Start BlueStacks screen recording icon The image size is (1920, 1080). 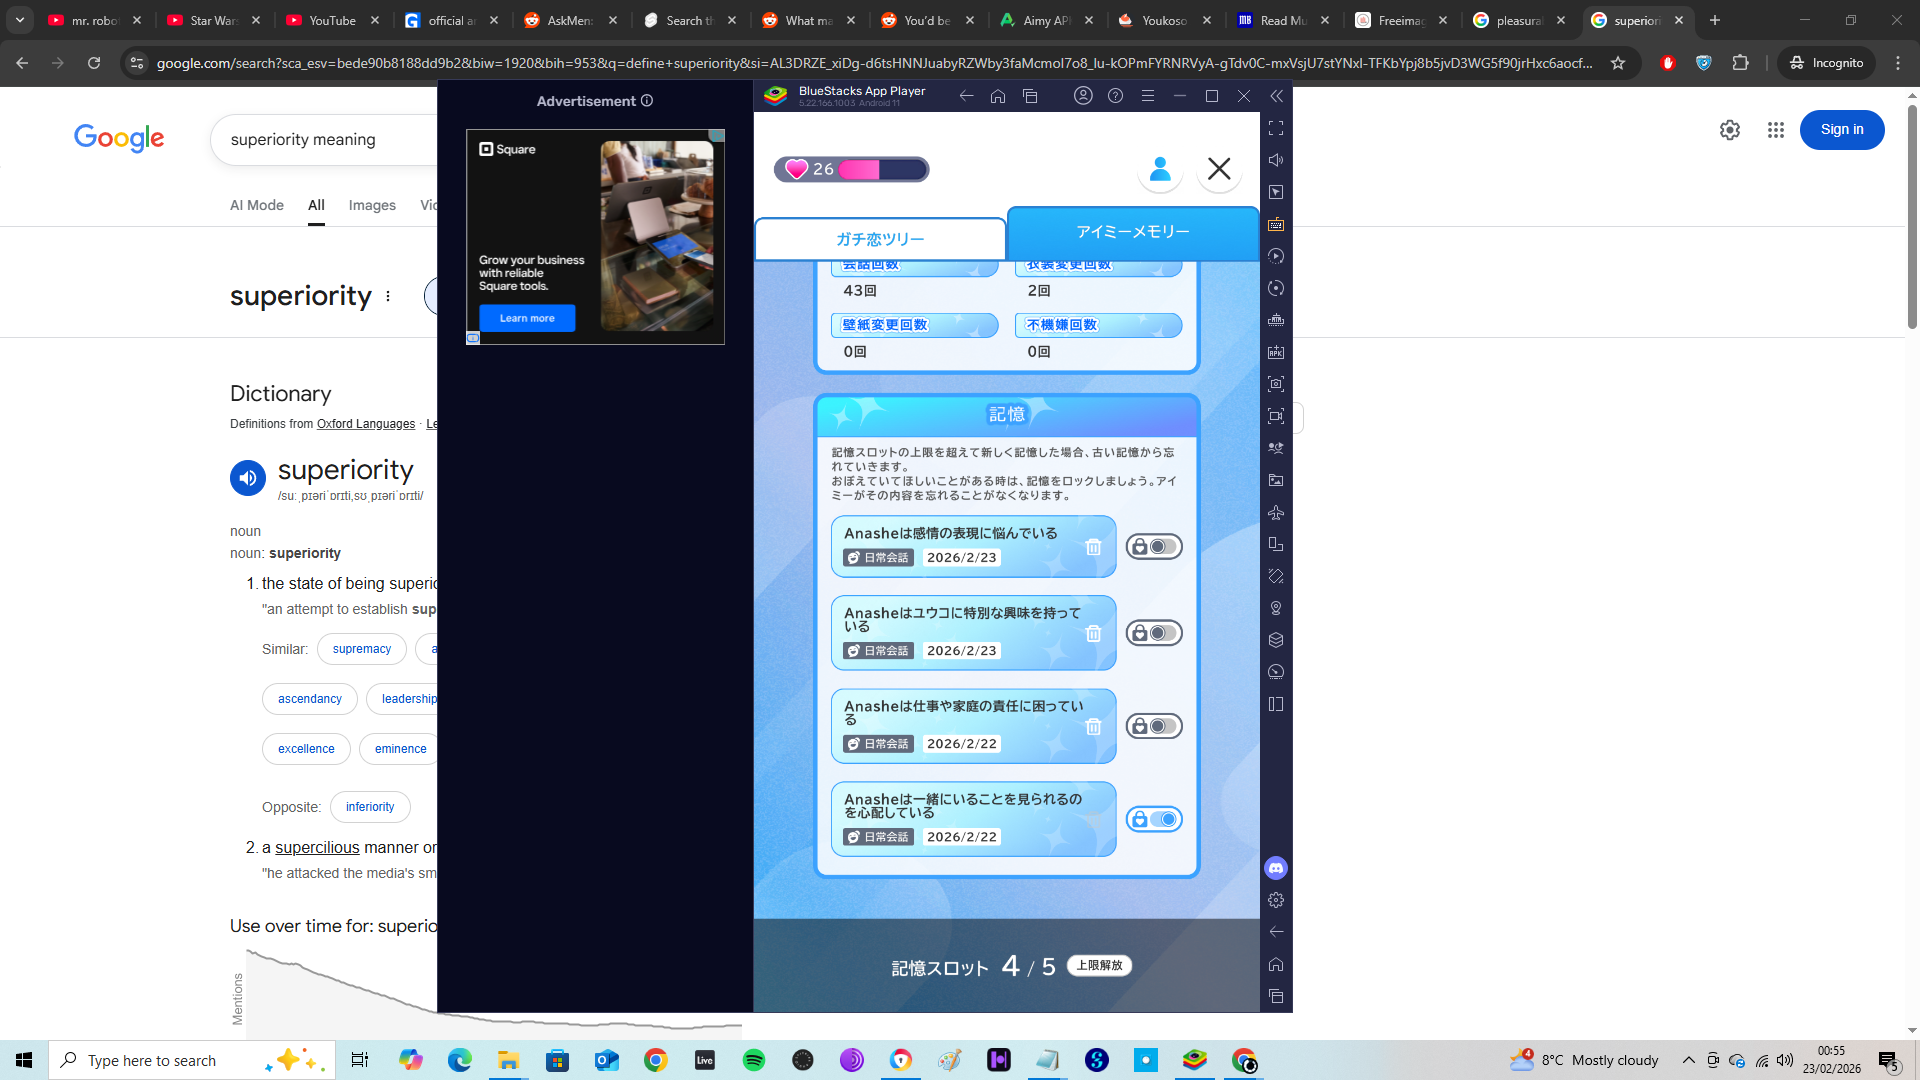point(1276,416)
